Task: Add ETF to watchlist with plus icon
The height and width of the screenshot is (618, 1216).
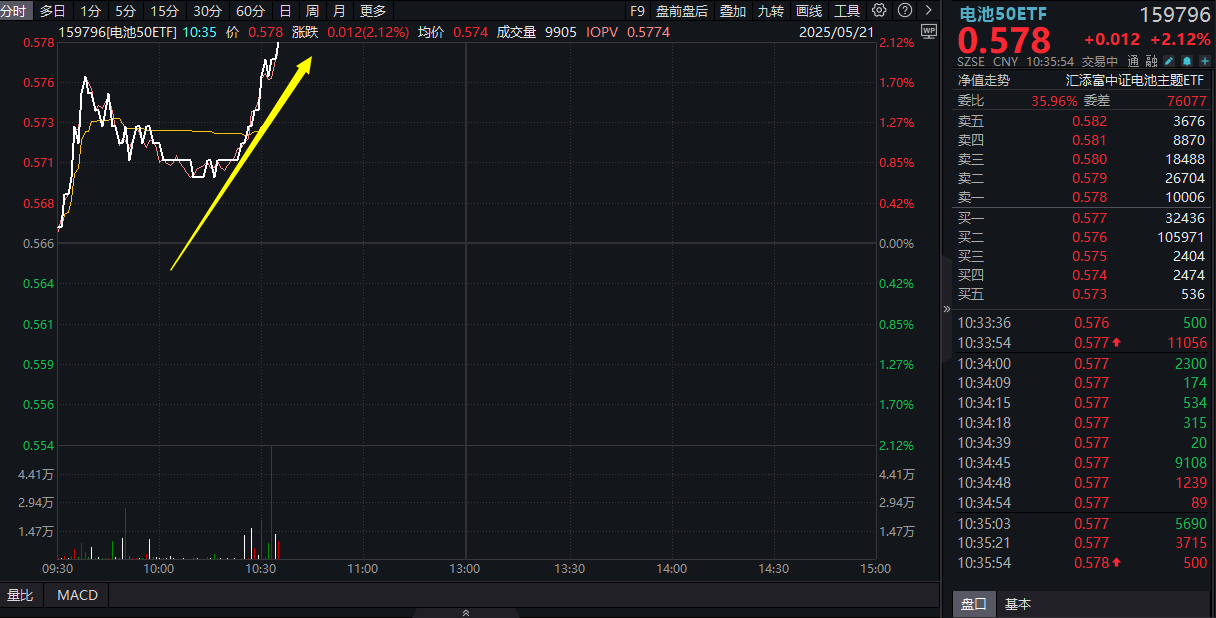Action: [x=1204, y=60]
